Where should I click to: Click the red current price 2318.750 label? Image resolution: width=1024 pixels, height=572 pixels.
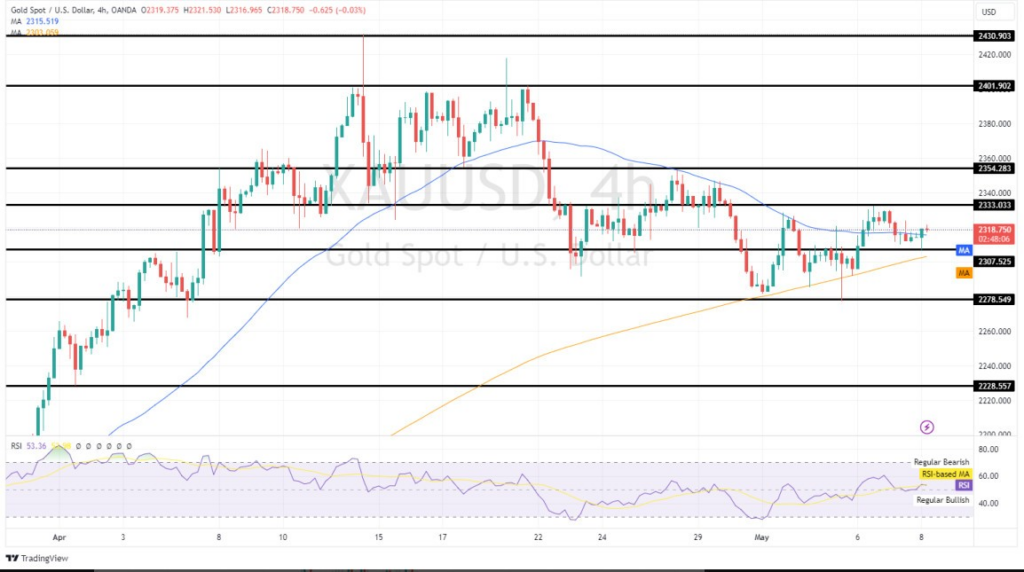pos(994,229)
